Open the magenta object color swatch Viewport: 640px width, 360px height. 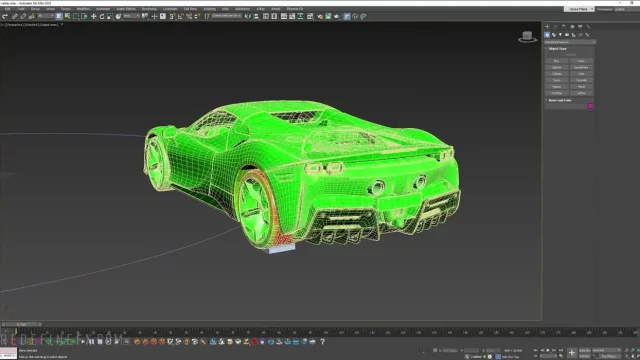(590, 106)
